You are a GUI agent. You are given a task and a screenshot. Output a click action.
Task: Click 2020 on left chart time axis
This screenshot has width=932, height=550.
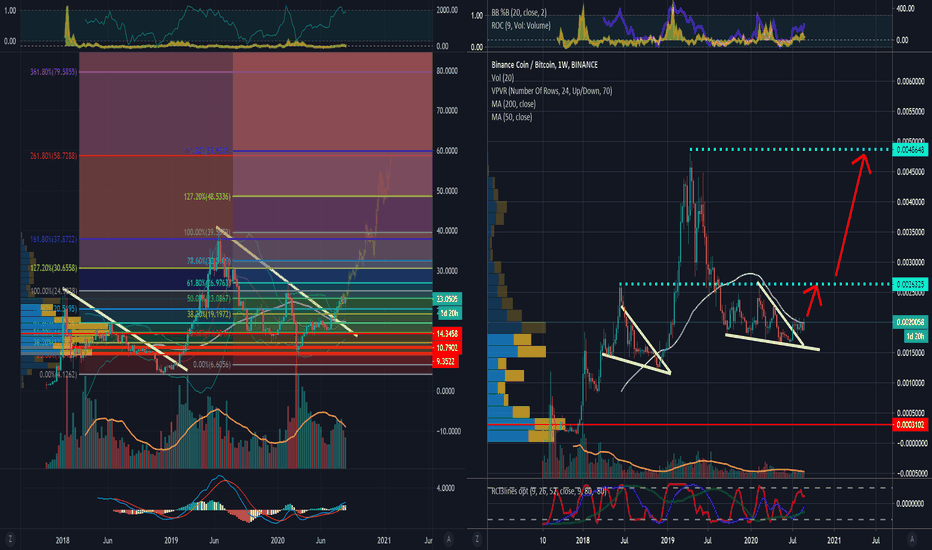click(x=278, y=540)
